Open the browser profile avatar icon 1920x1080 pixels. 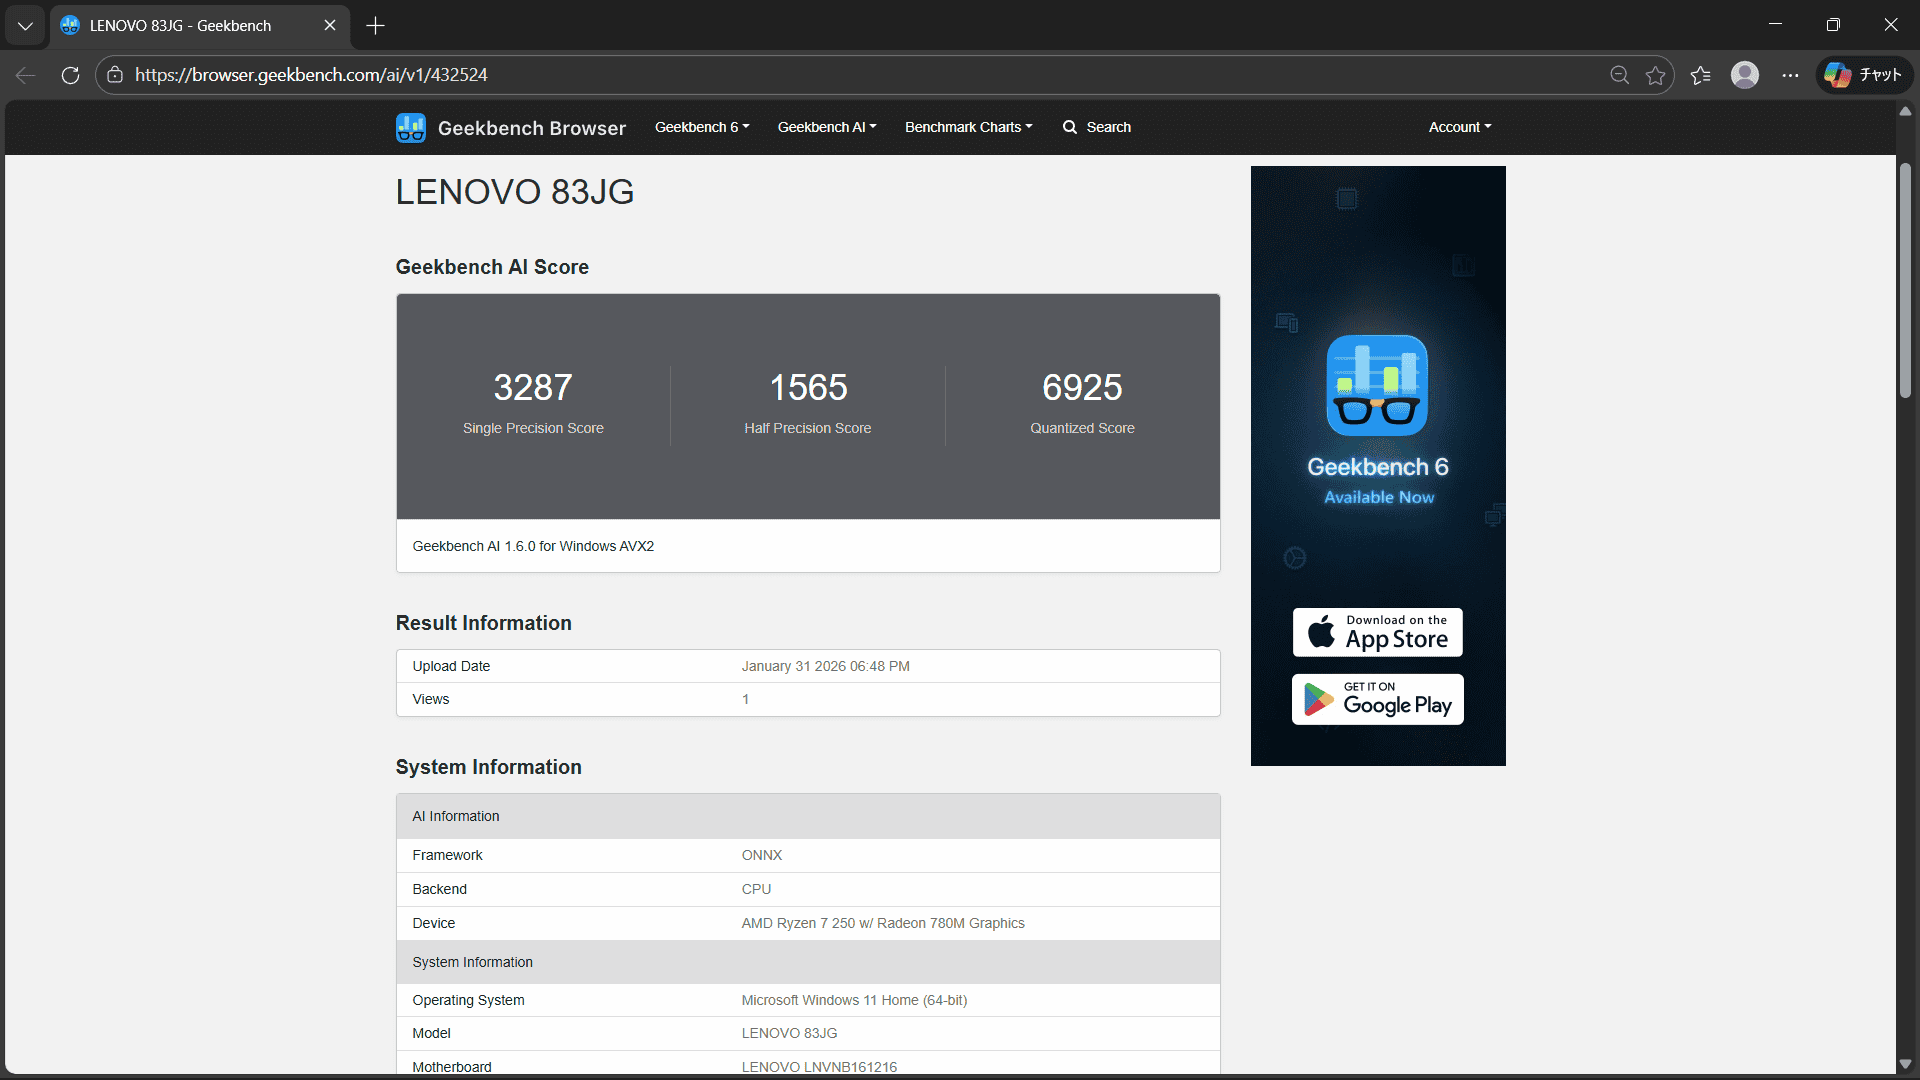click(x=1745, y=75)
